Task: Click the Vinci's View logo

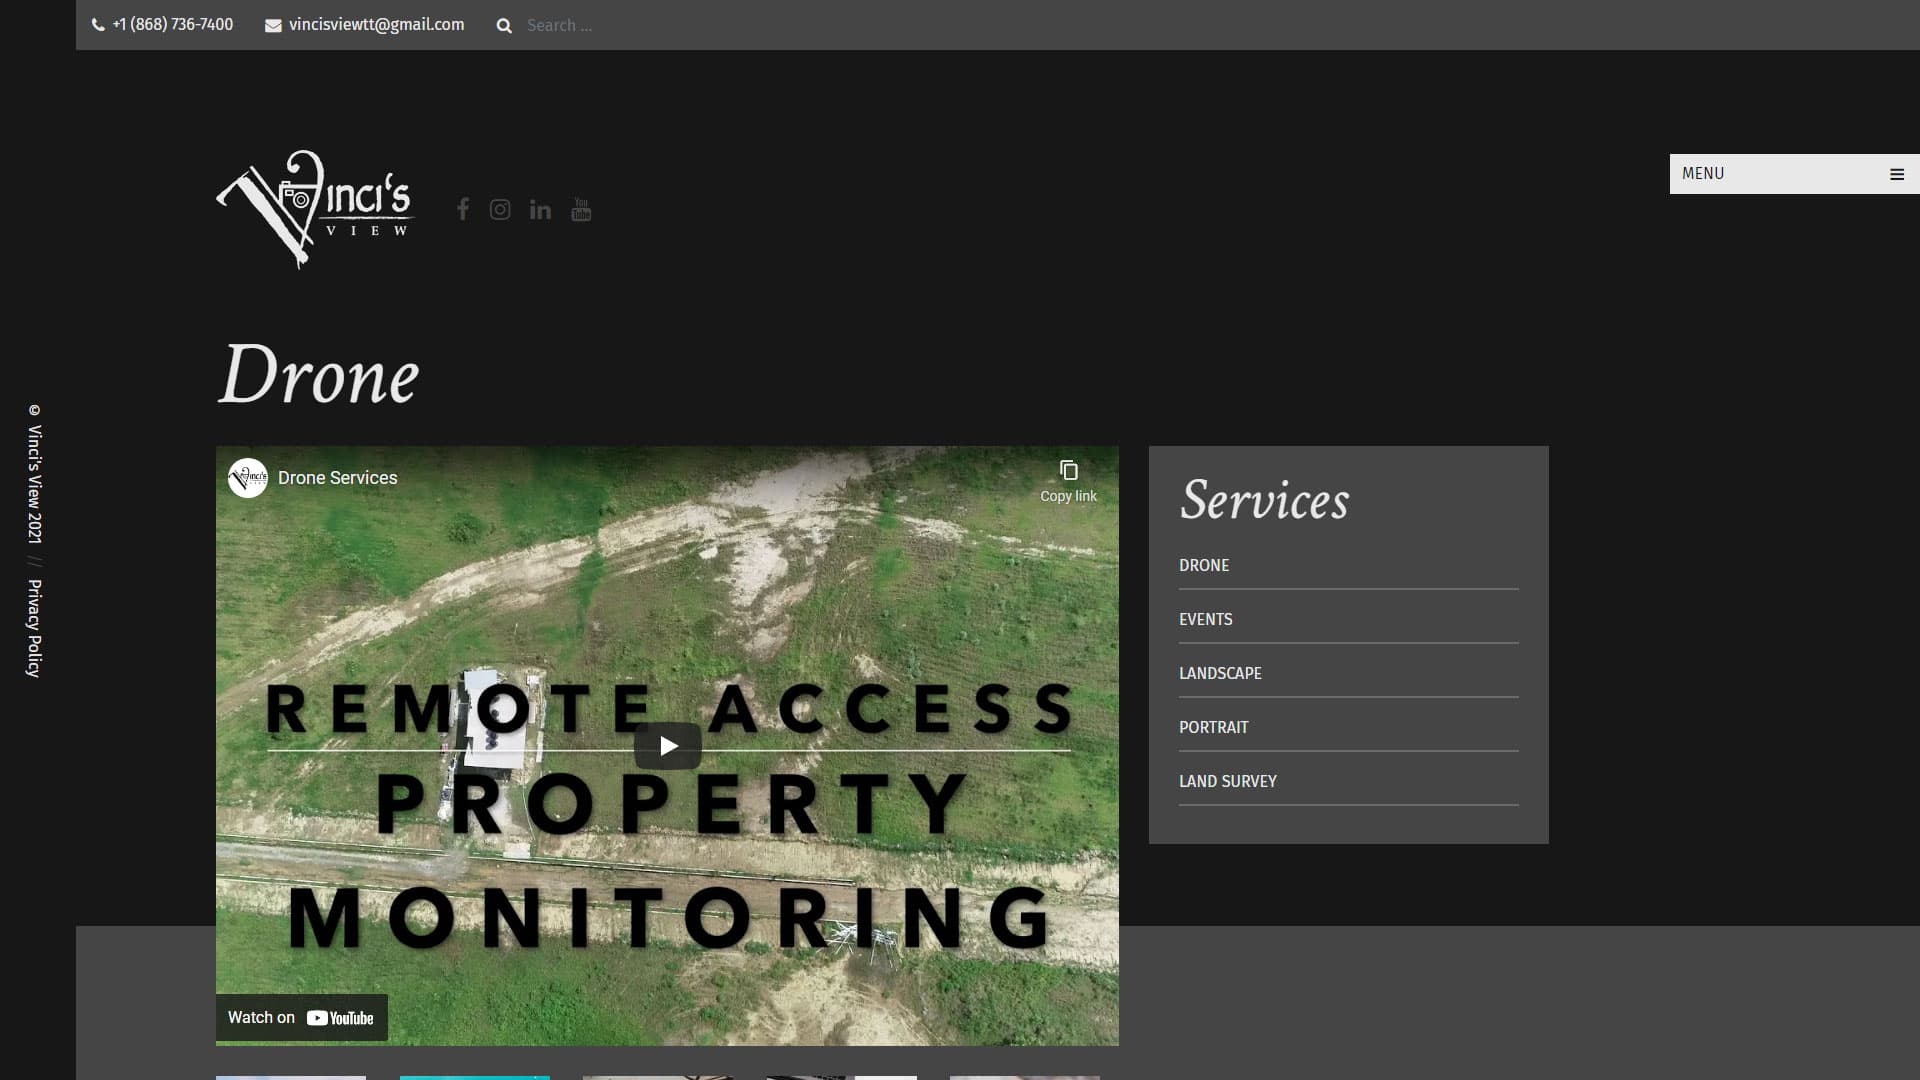Action: [315, 209]
